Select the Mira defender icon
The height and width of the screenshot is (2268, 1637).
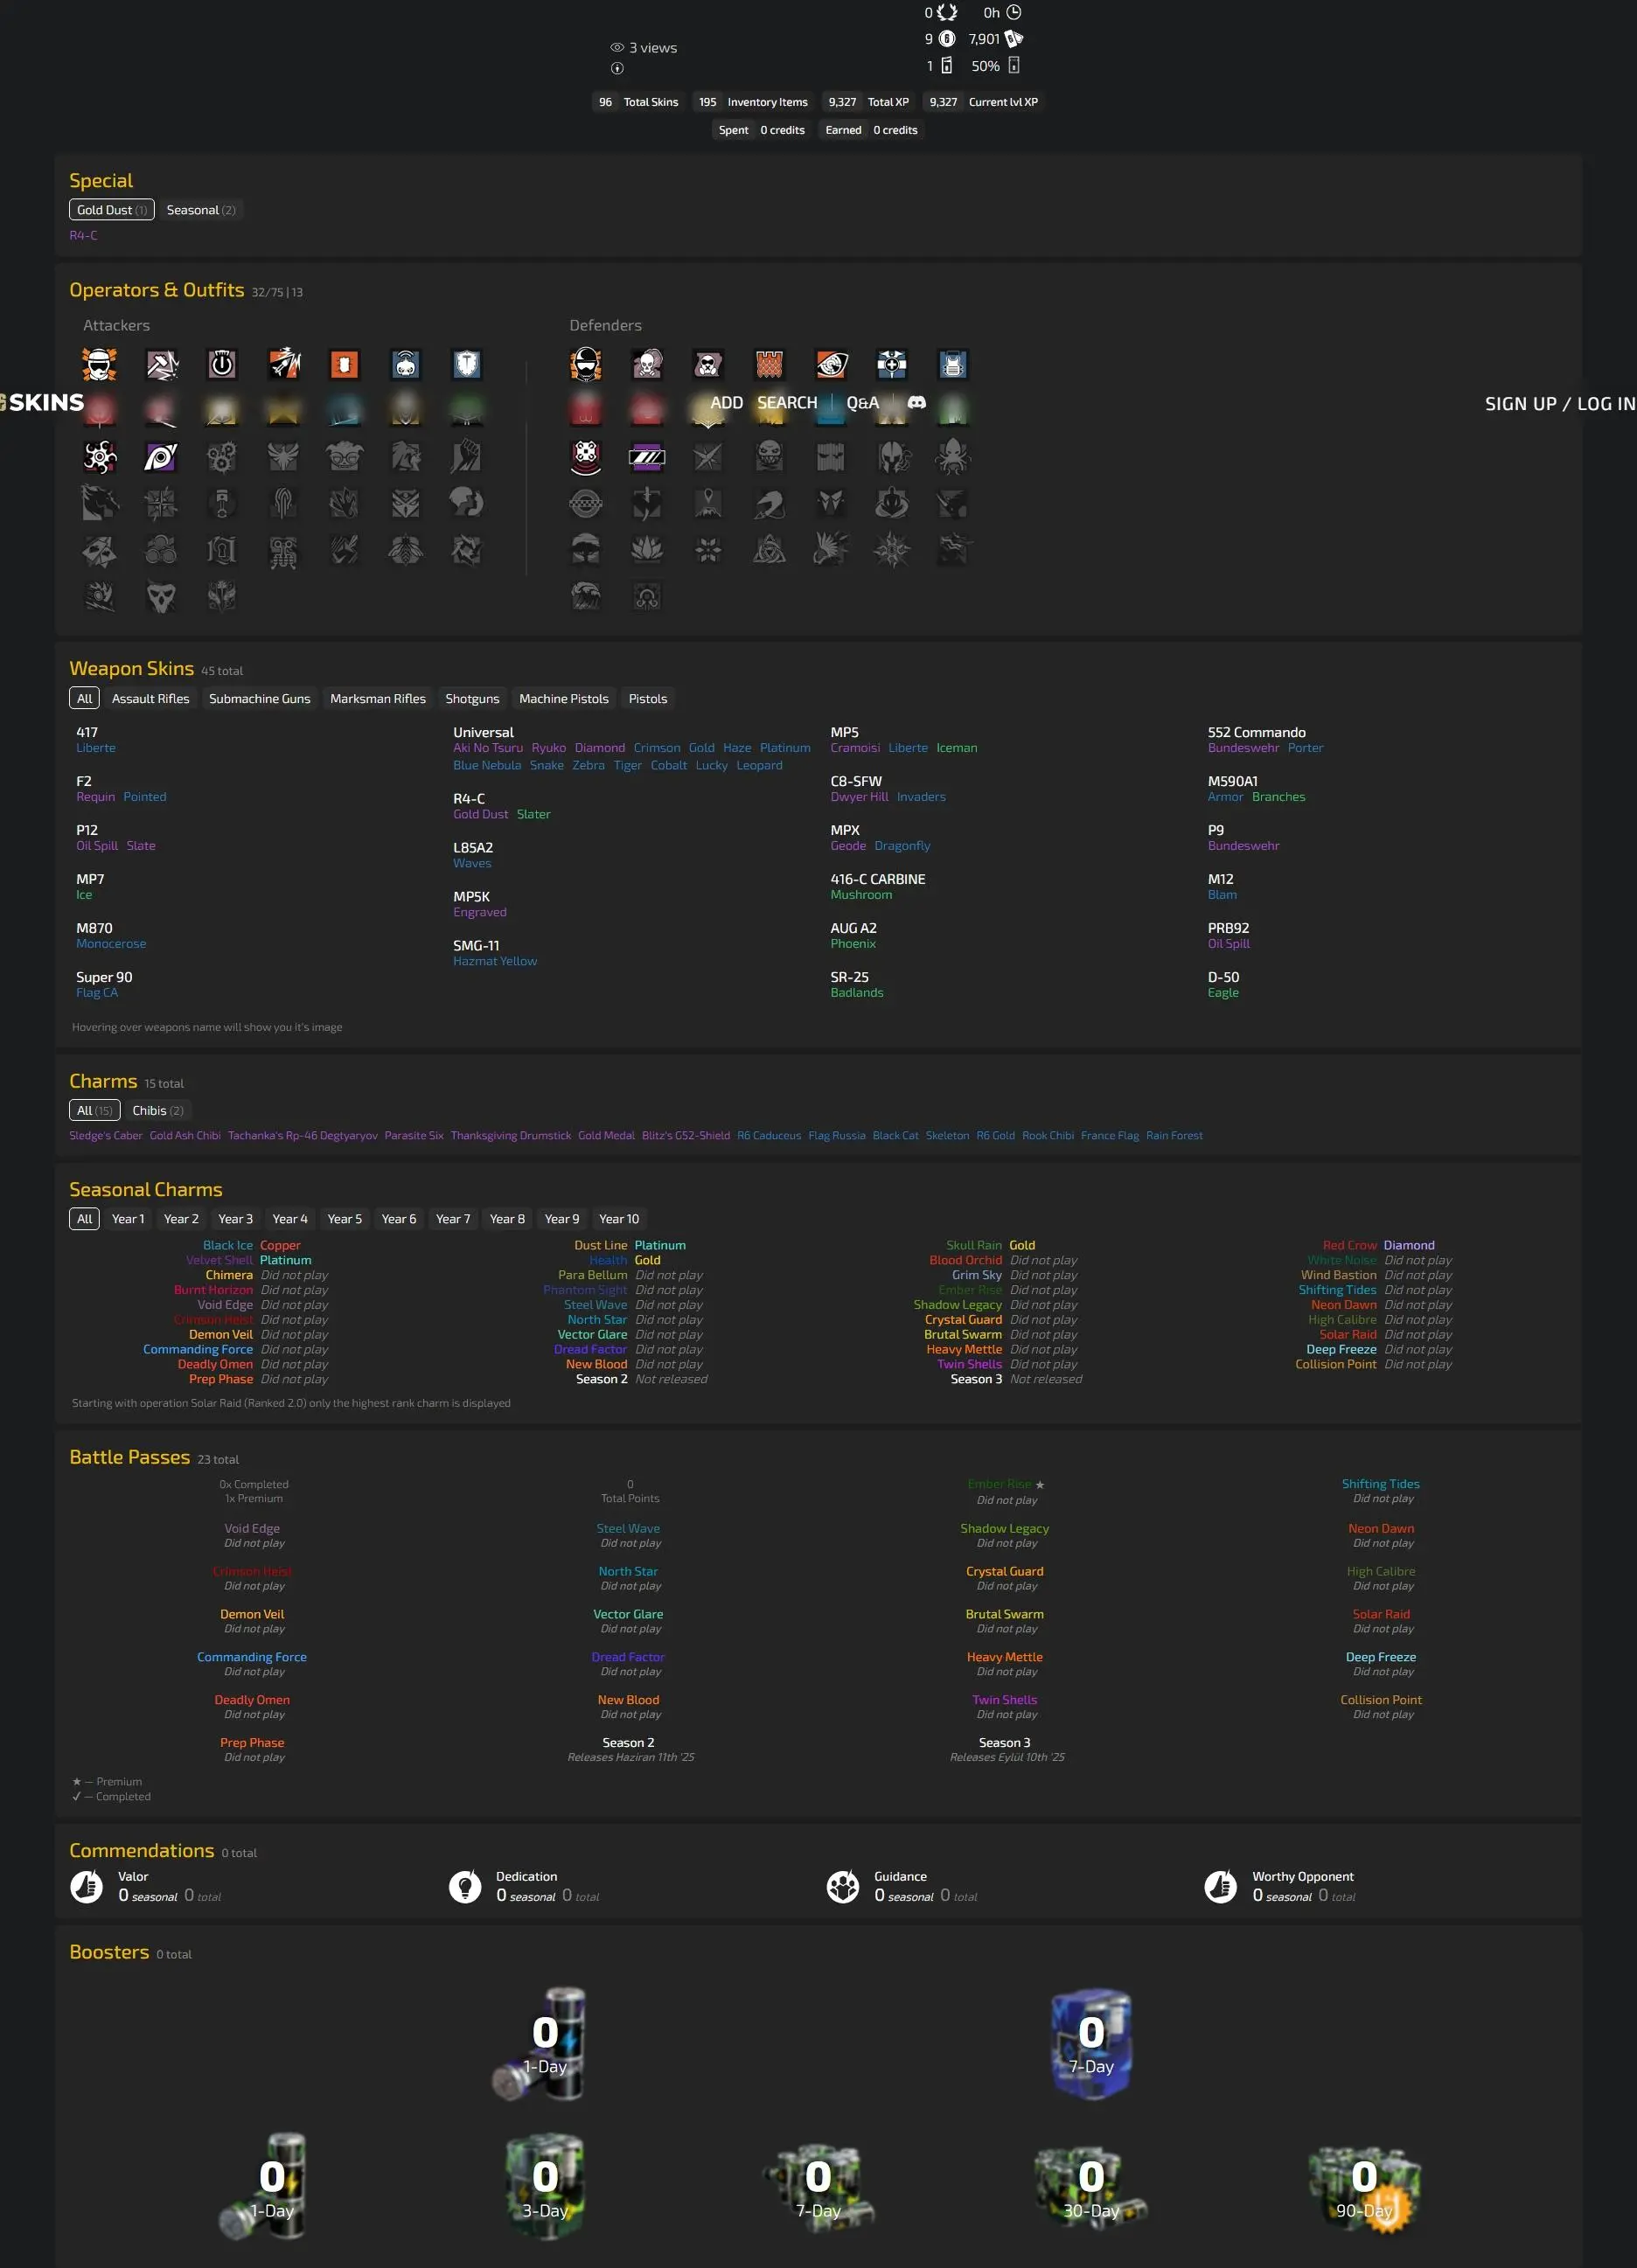click(x=647, y=457)
